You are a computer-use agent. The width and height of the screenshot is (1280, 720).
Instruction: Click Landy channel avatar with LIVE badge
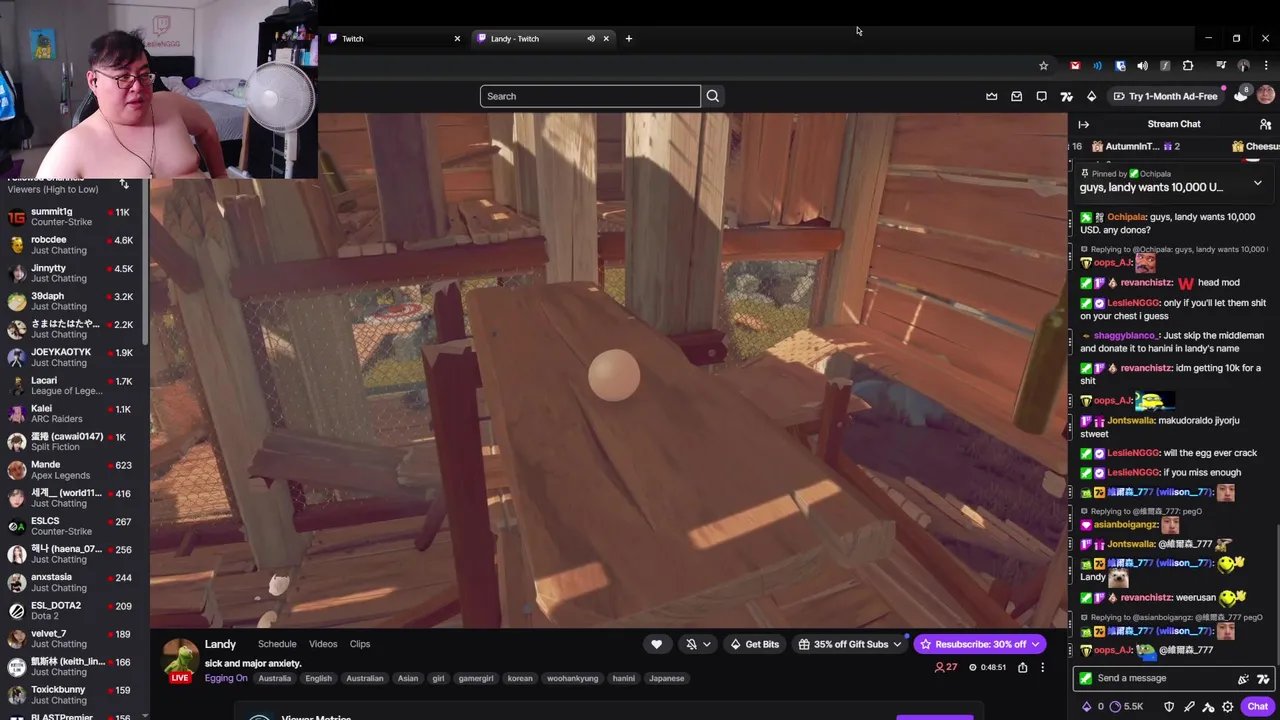coord(180,660)
